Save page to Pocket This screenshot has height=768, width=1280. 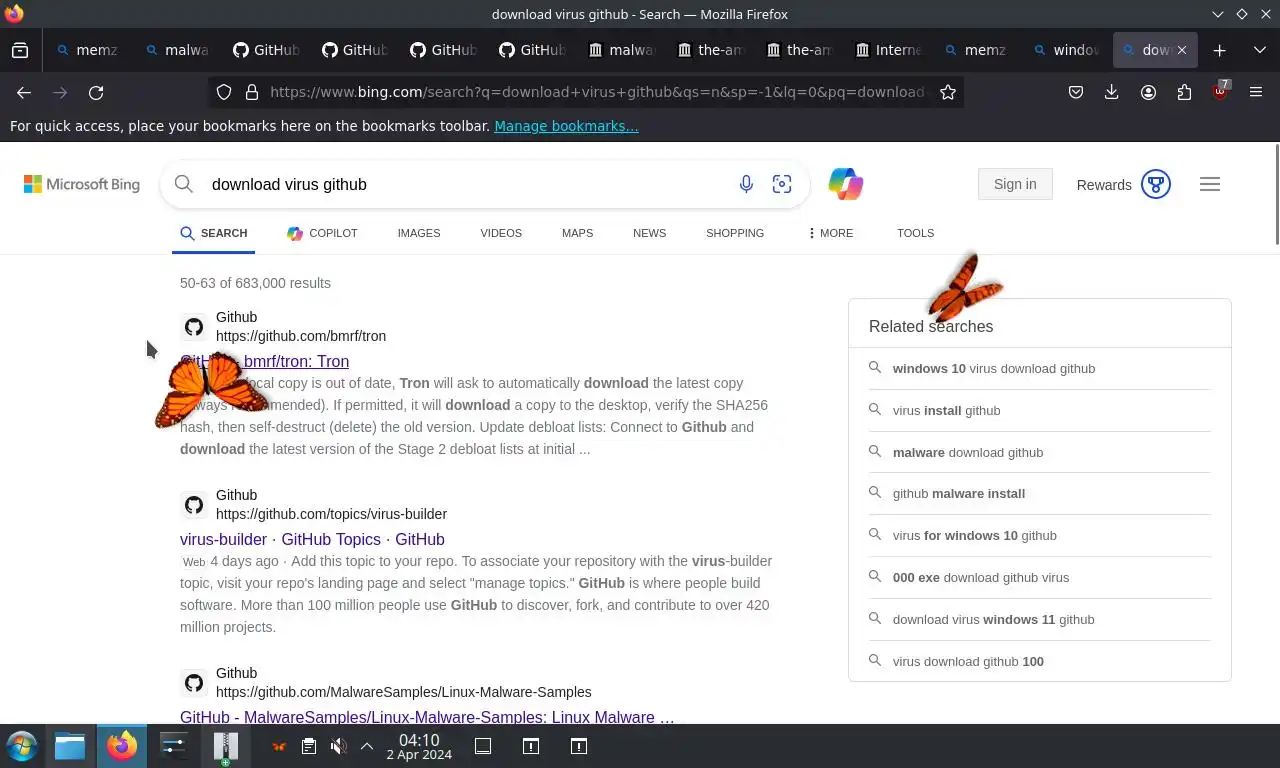click(1076, 92)
